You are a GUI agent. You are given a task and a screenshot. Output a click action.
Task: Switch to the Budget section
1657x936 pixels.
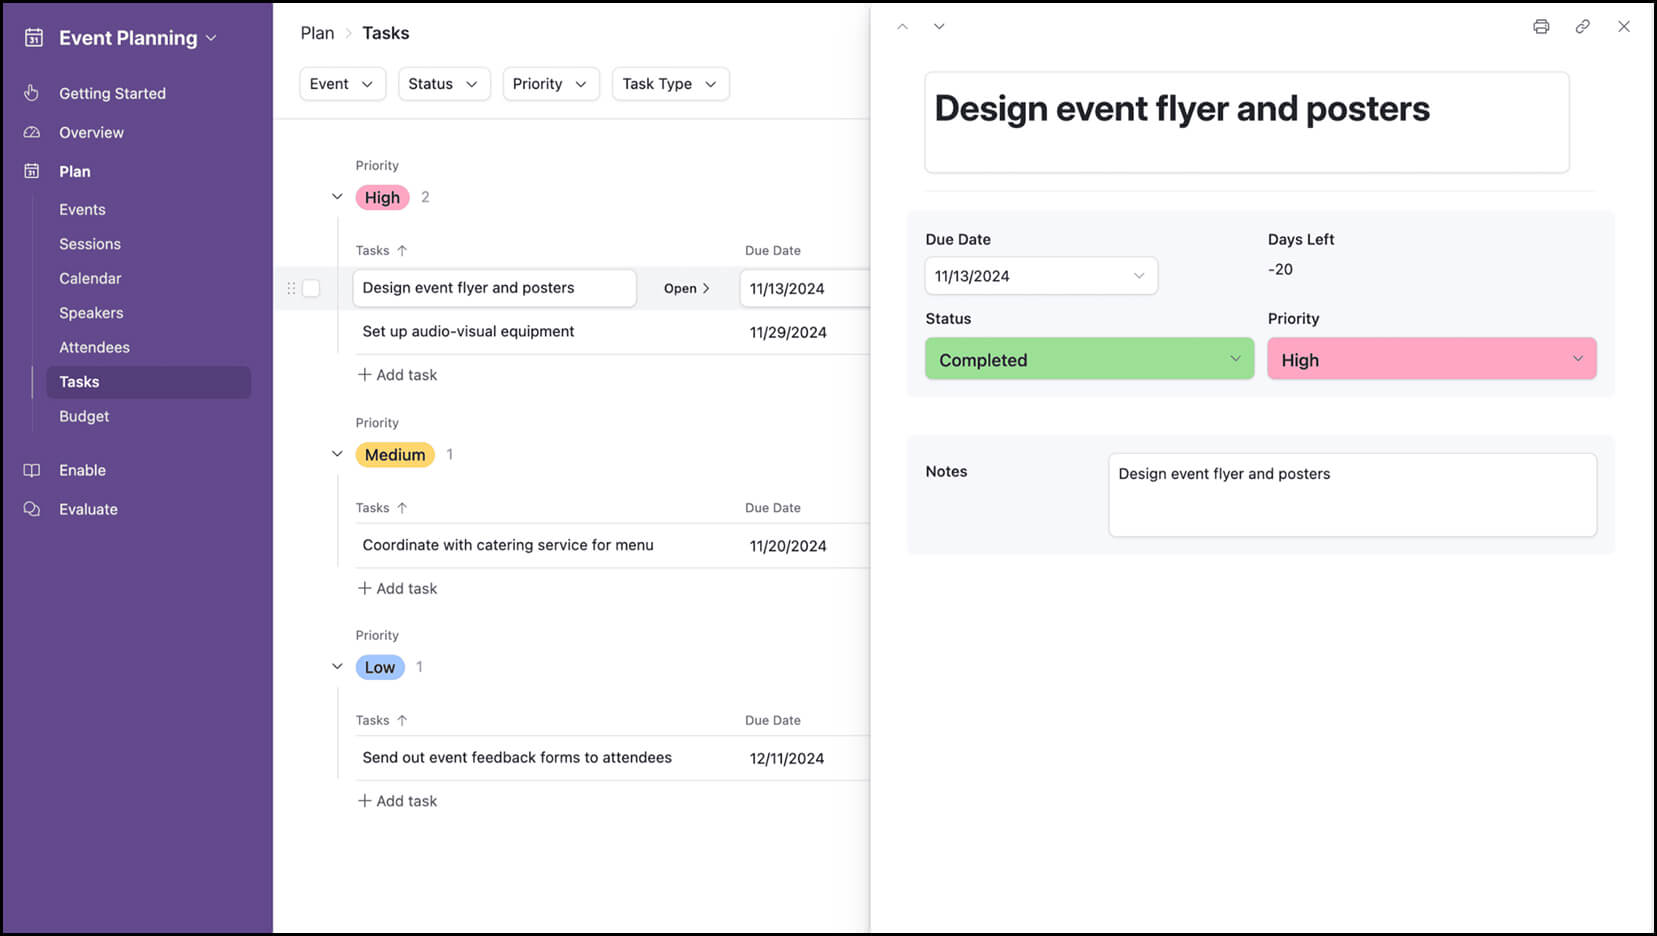pyautogui.click(x=84, y=416)
